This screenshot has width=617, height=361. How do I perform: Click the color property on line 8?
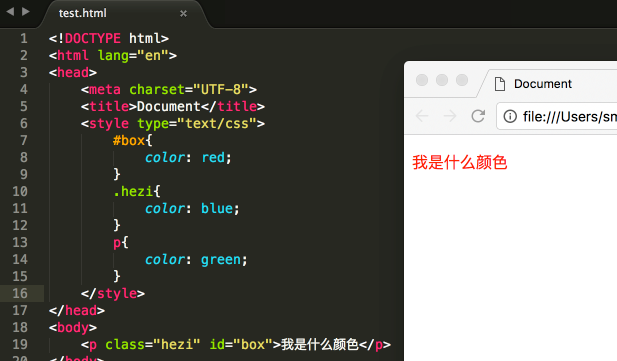point(165,157)
